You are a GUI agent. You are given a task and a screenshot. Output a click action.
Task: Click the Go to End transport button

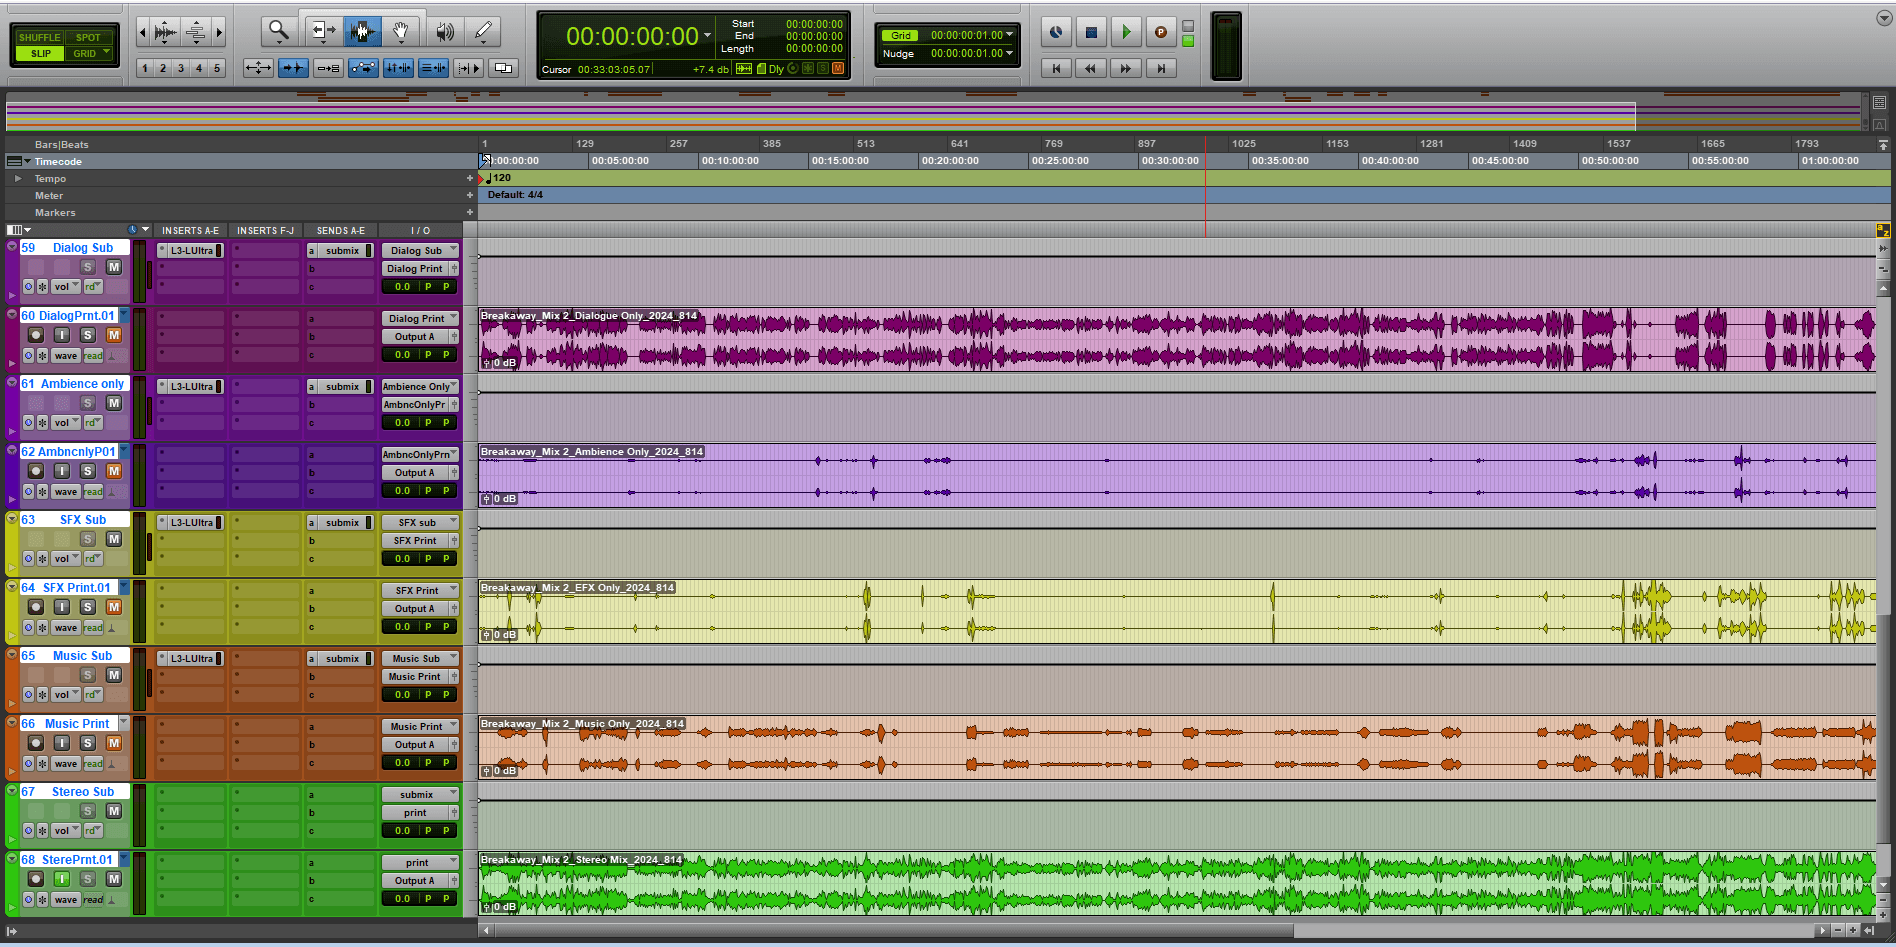click(1160, 68)
